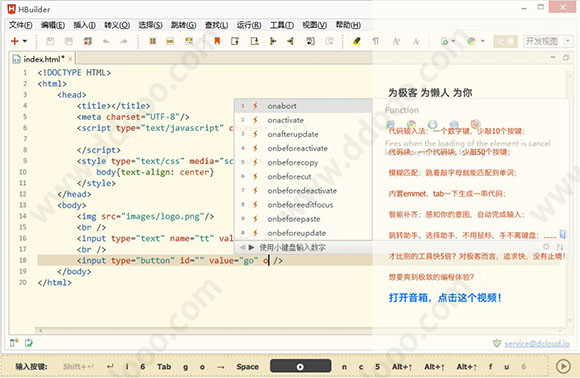The width and height of the screenshot is (580, 378).
Task: Open the dropdown arrow beside the New plus icon
Action: point(25,41)
